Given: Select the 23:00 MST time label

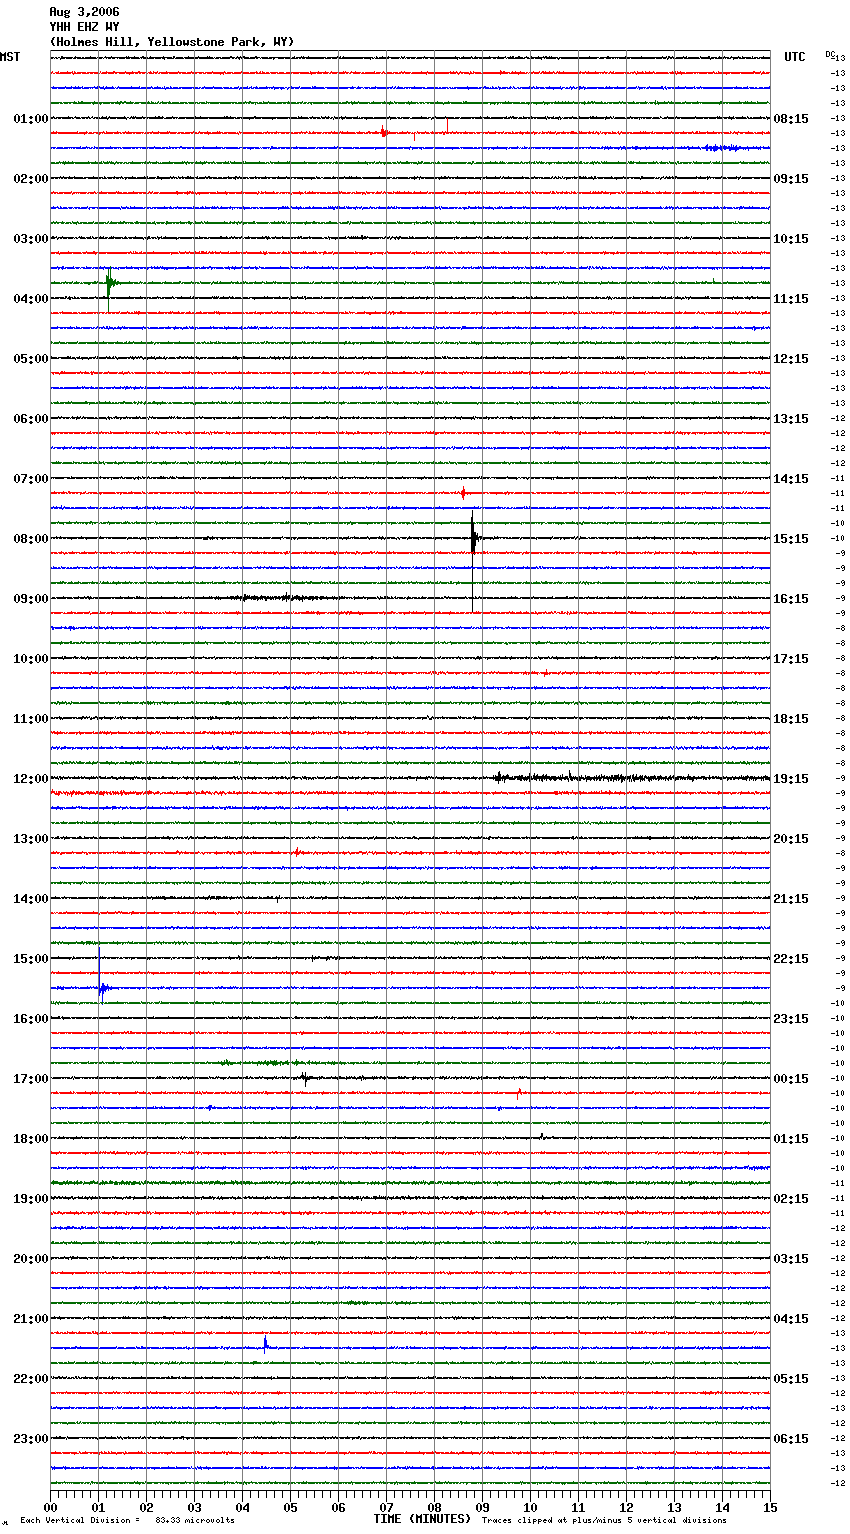Looking at the screenshot, I should tap(30, 1439).
